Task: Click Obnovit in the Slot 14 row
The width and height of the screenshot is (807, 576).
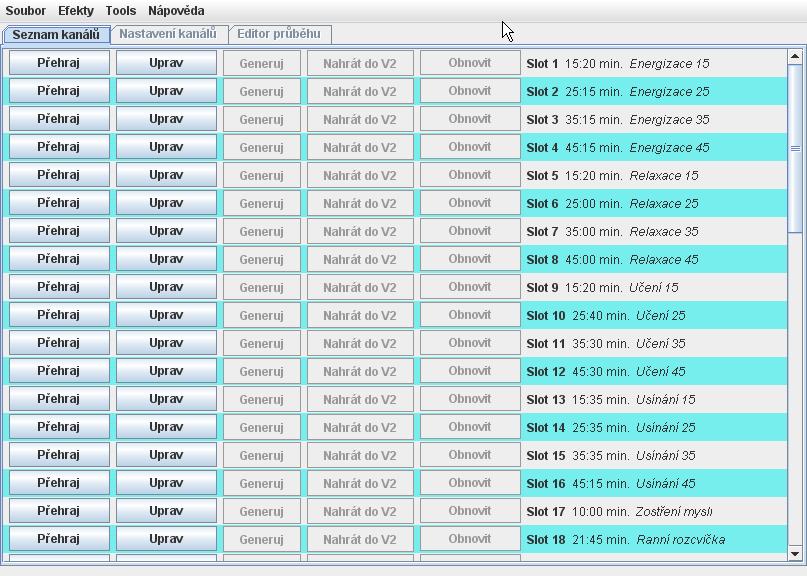Action: pos(470,427)
